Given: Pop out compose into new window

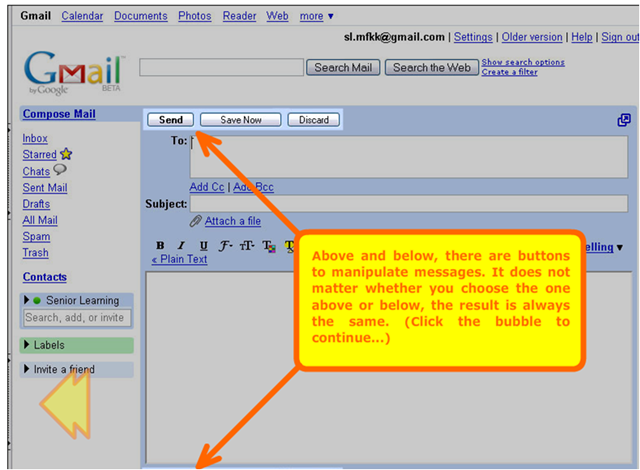Looking at the screenshot, I should coord(624,120).
